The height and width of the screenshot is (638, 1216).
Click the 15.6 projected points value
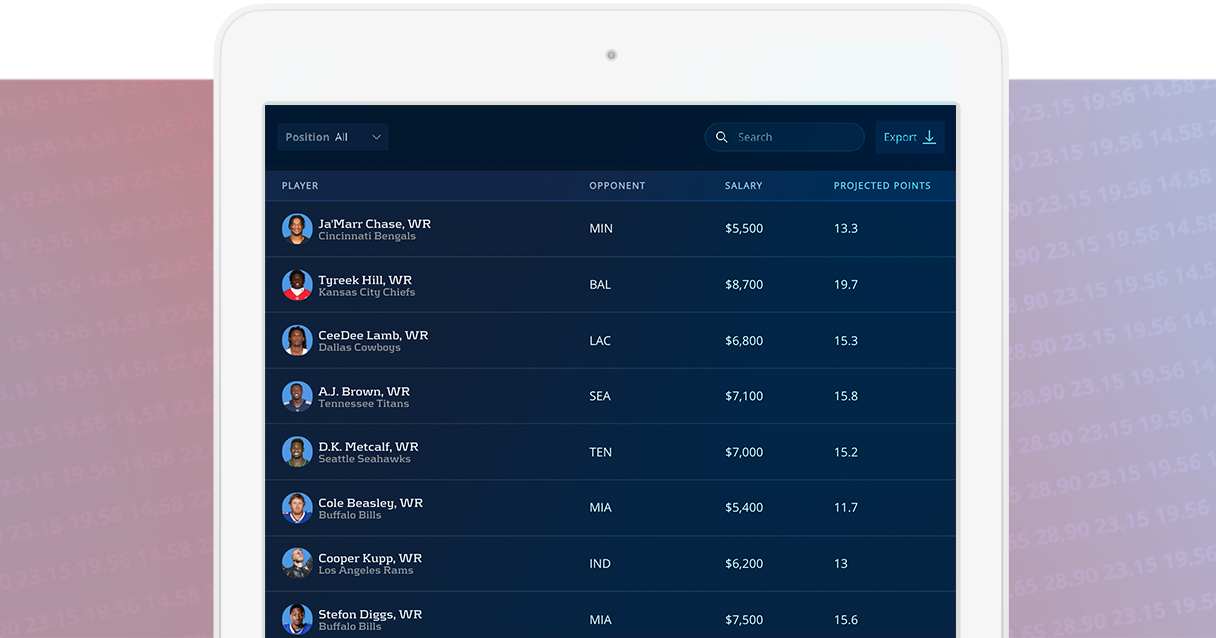846,620
